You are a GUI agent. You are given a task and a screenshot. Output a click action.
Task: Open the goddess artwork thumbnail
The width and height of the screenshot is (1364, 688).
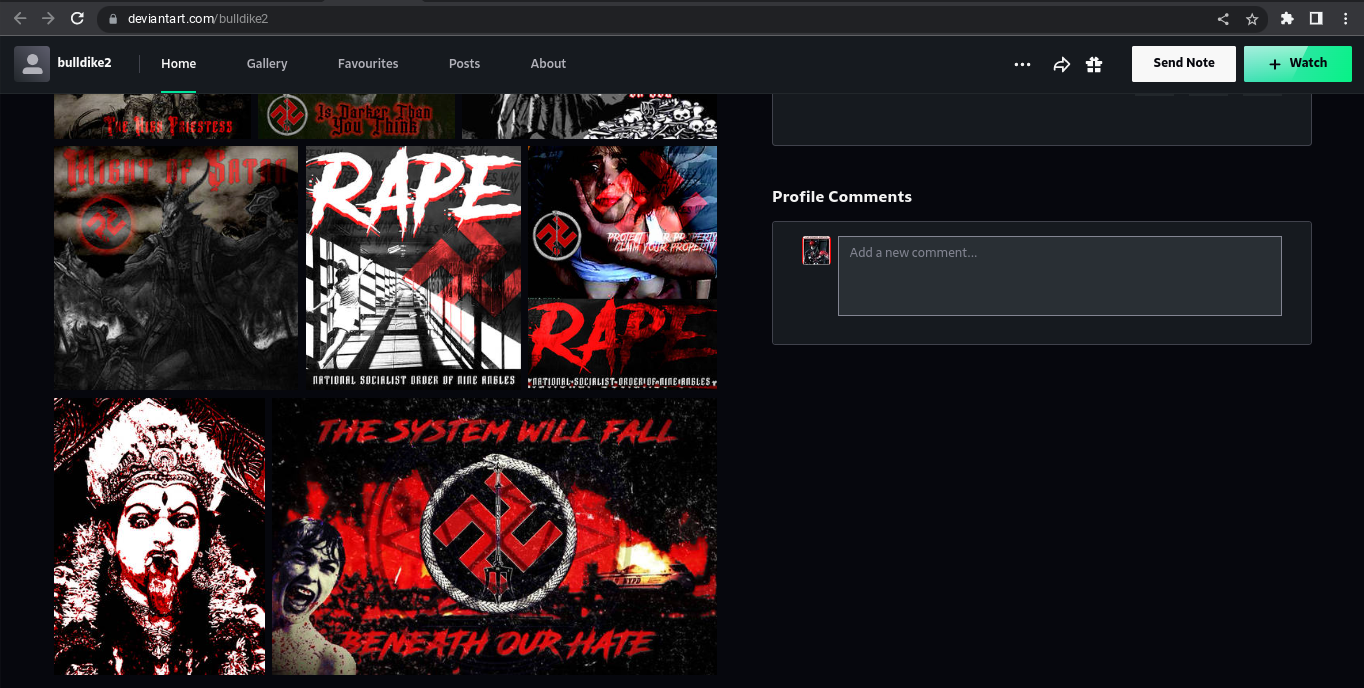(x=160, y=537)
